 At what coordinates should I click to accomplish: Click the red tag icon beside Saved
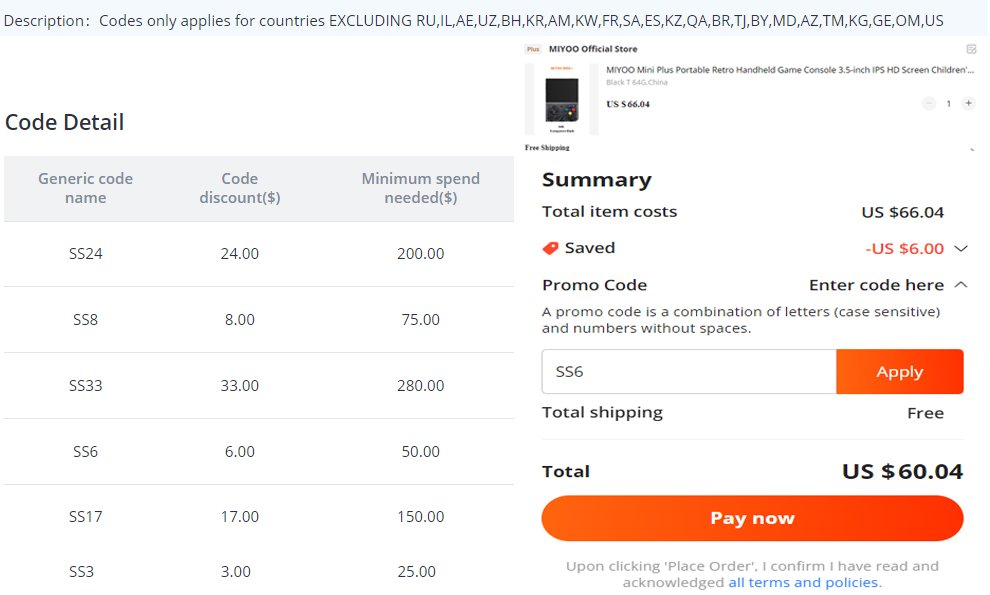(551, 248)
